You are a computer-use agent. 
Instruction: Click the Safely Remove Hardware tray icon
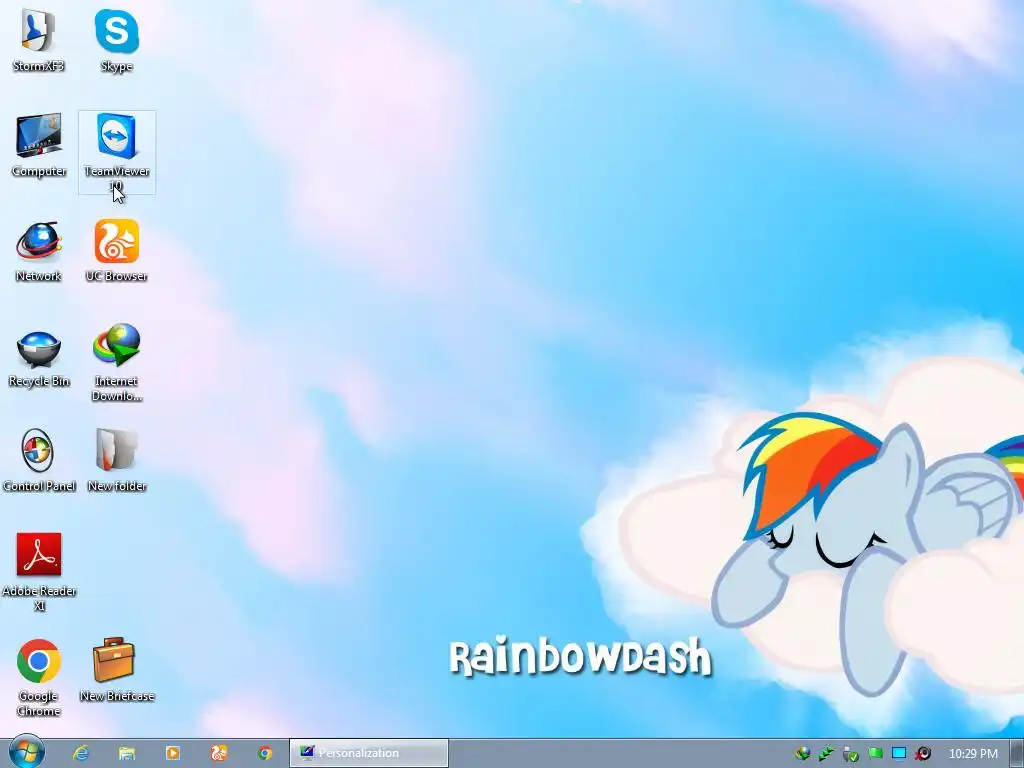[x=850, y=754]
